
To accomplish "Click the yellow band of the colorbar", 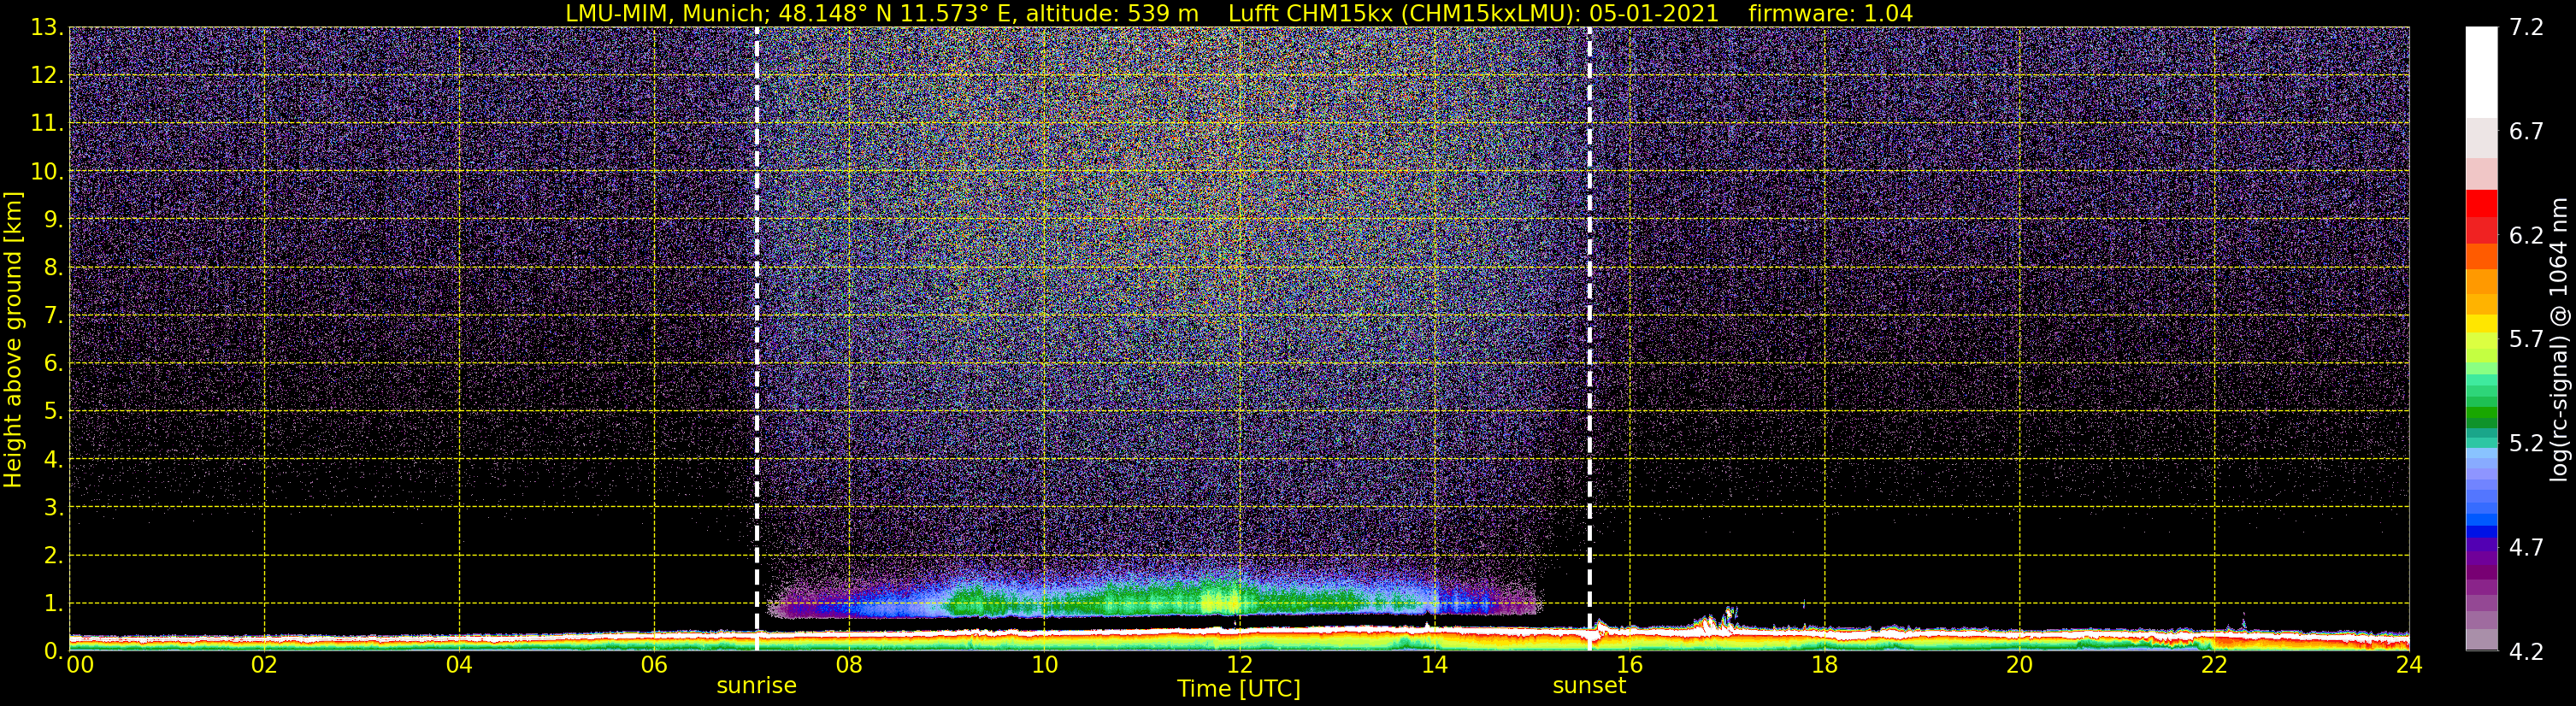I will click(x=2481, y=325).
